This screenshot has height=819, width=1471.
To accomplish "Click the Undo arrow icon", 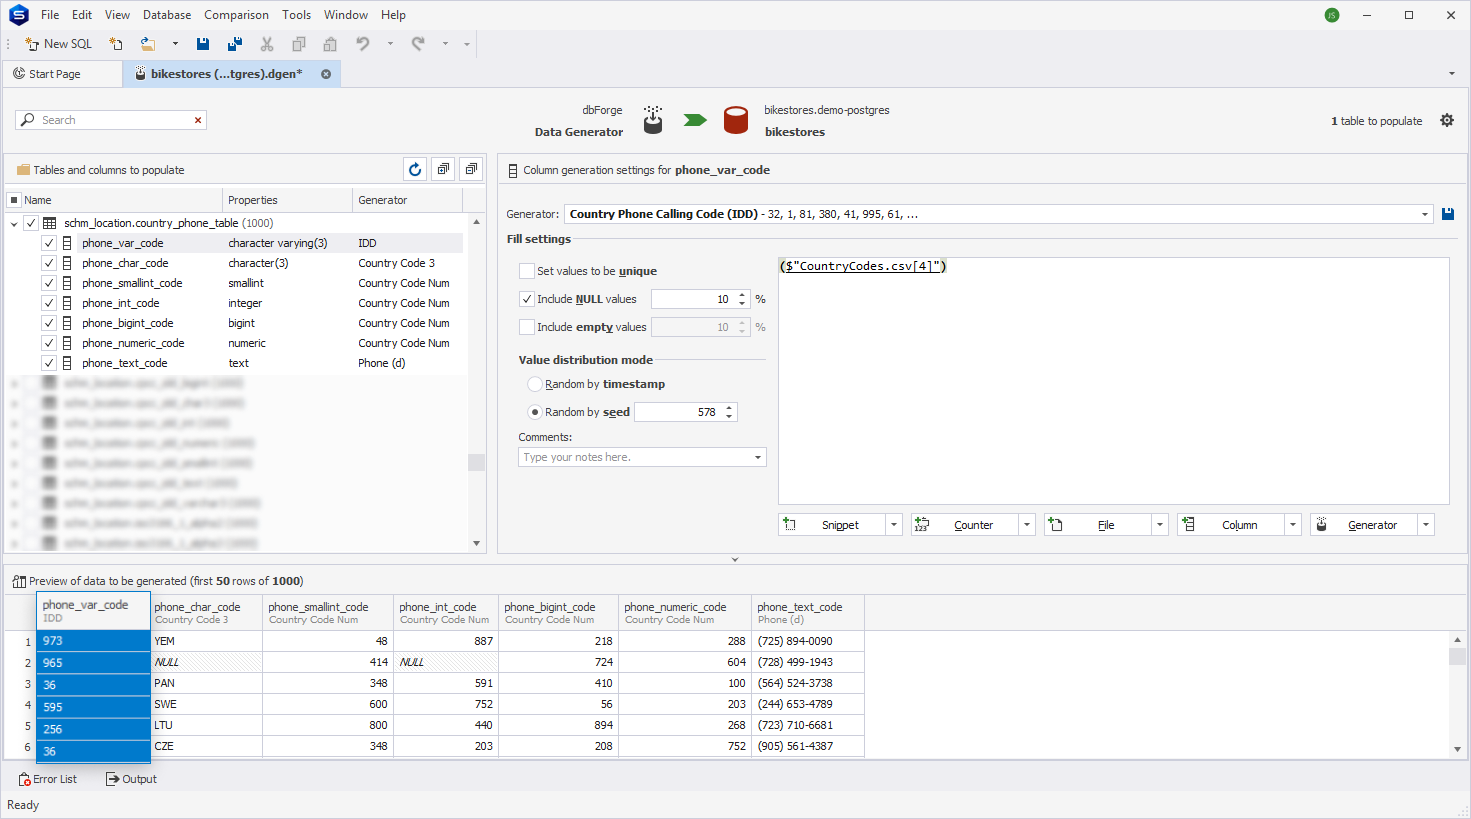I will (x=363, y=44).
